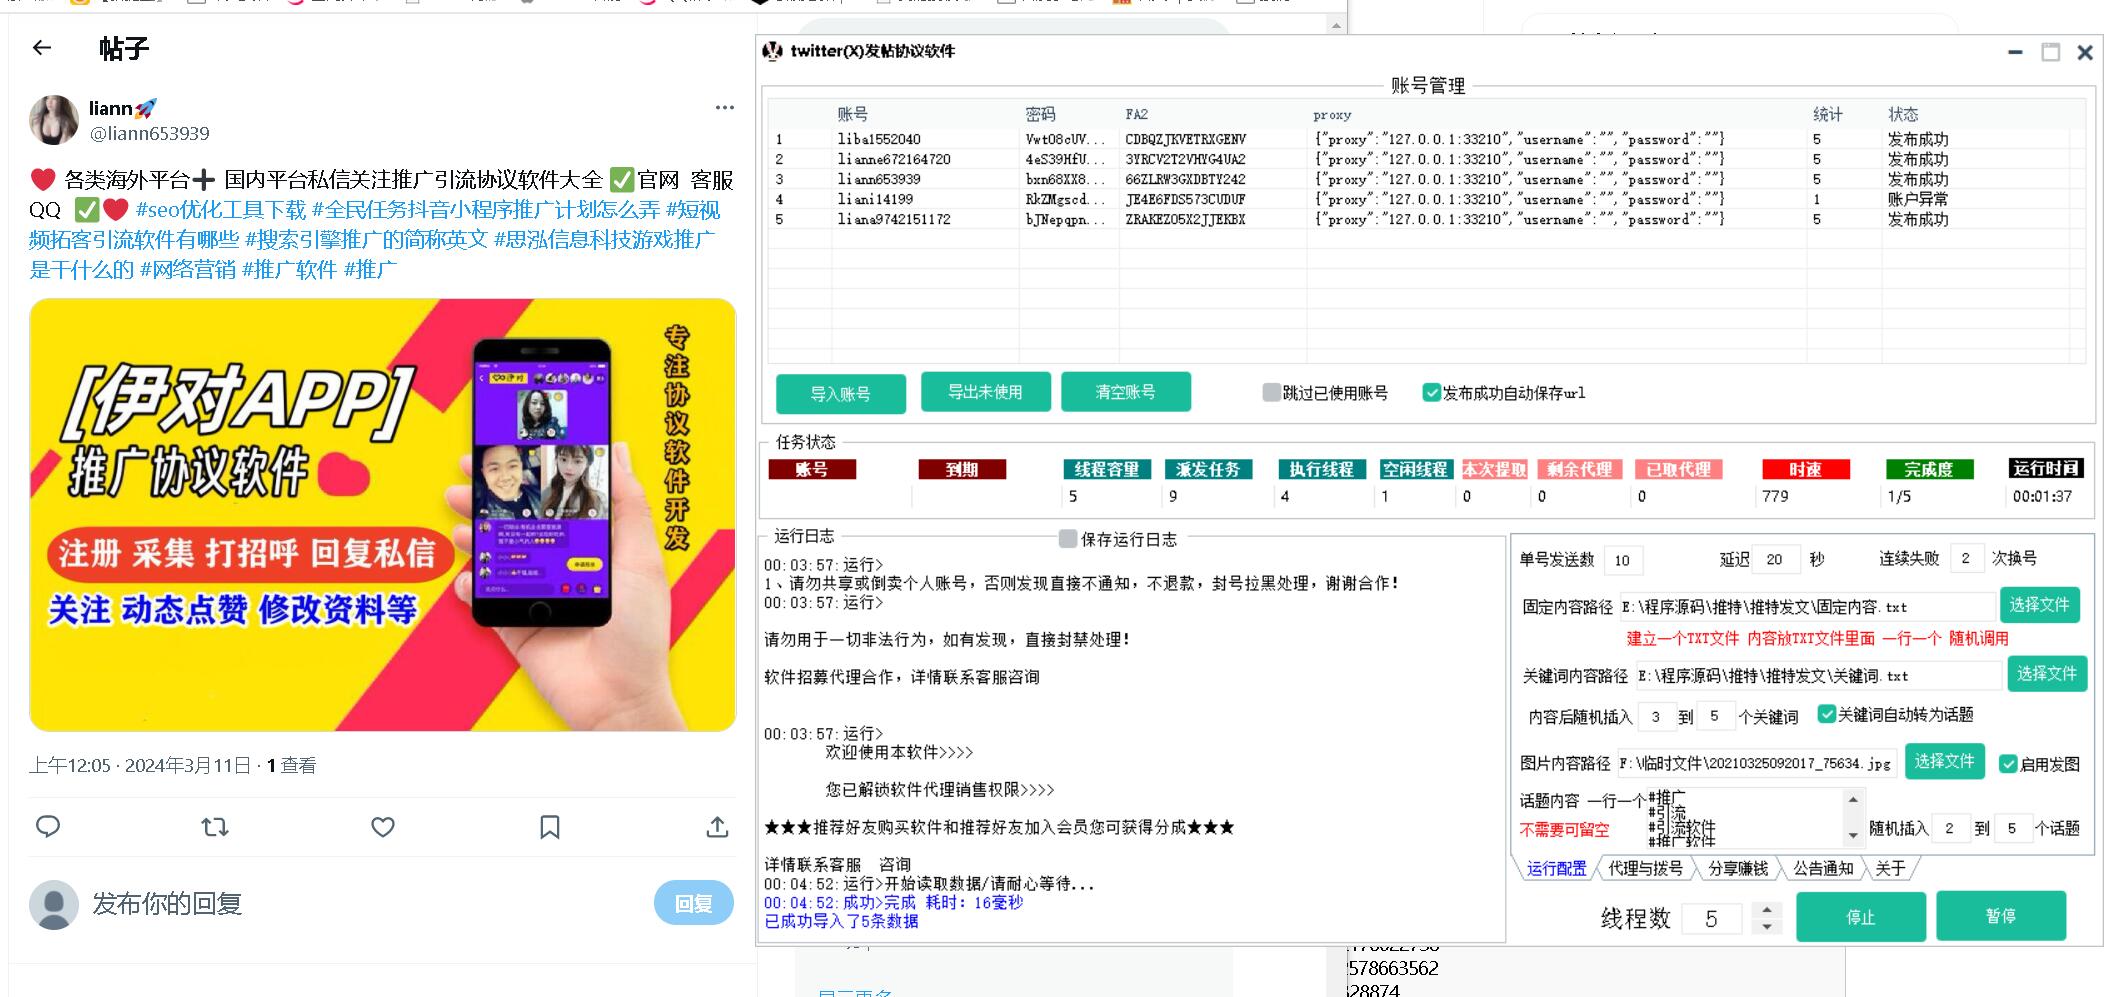
Task: Click the #seo优化工具下载 hashtag link
Action: pos(221,210)
